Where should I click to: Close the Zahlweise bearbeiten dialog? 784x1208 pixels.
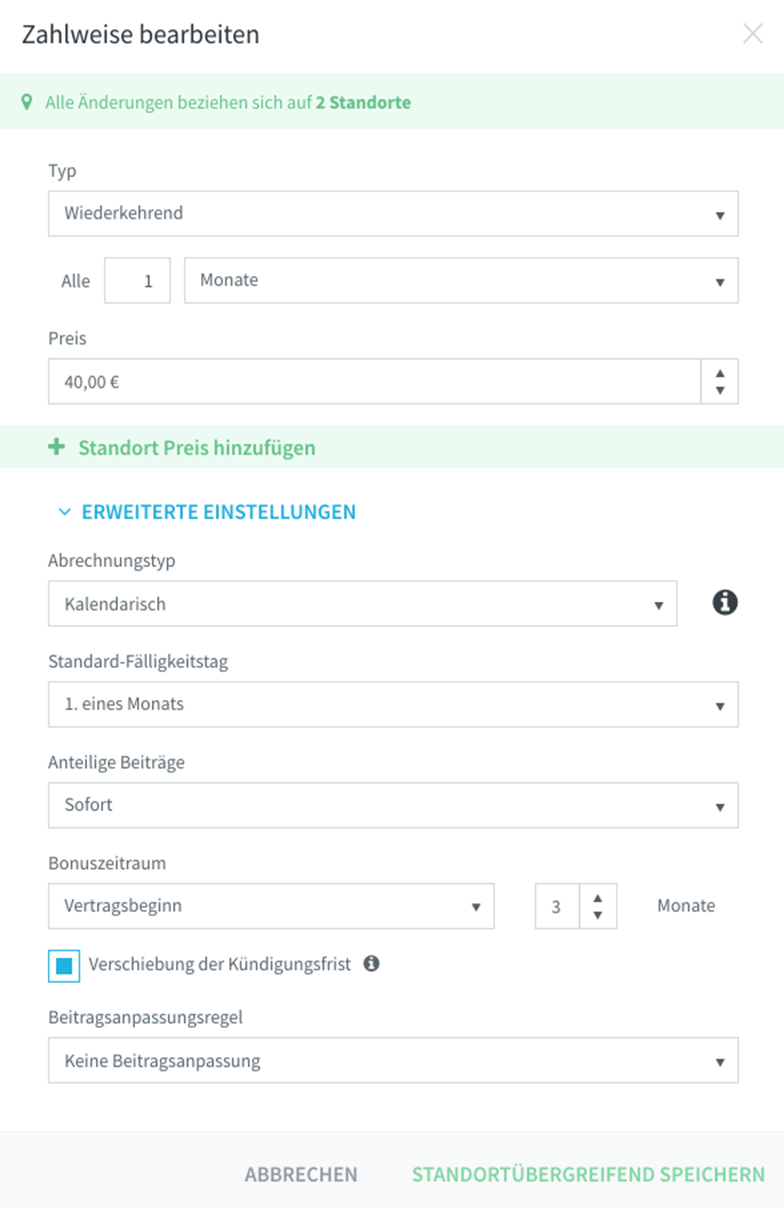(x=752, y=34)
